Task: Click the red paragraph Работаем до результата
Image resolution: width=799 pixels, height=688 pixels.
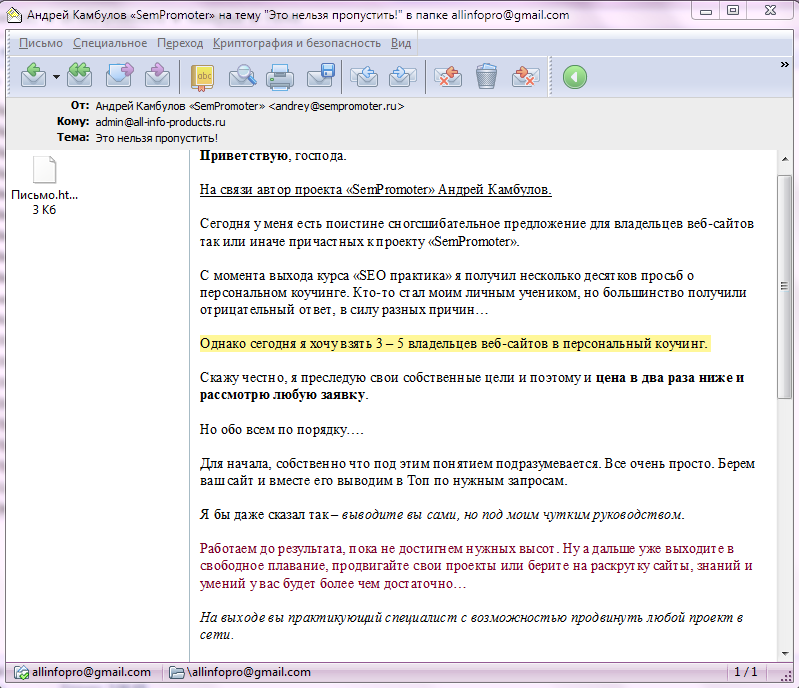Action: click(476, 566)
